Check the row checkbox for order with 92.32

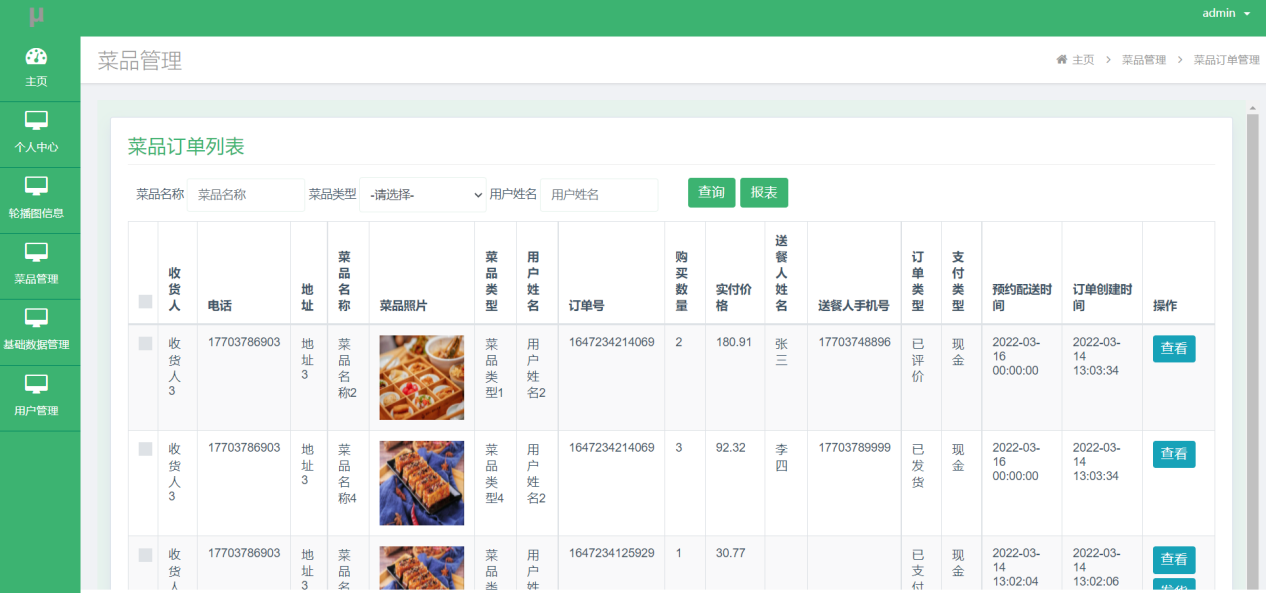point(146,449)
